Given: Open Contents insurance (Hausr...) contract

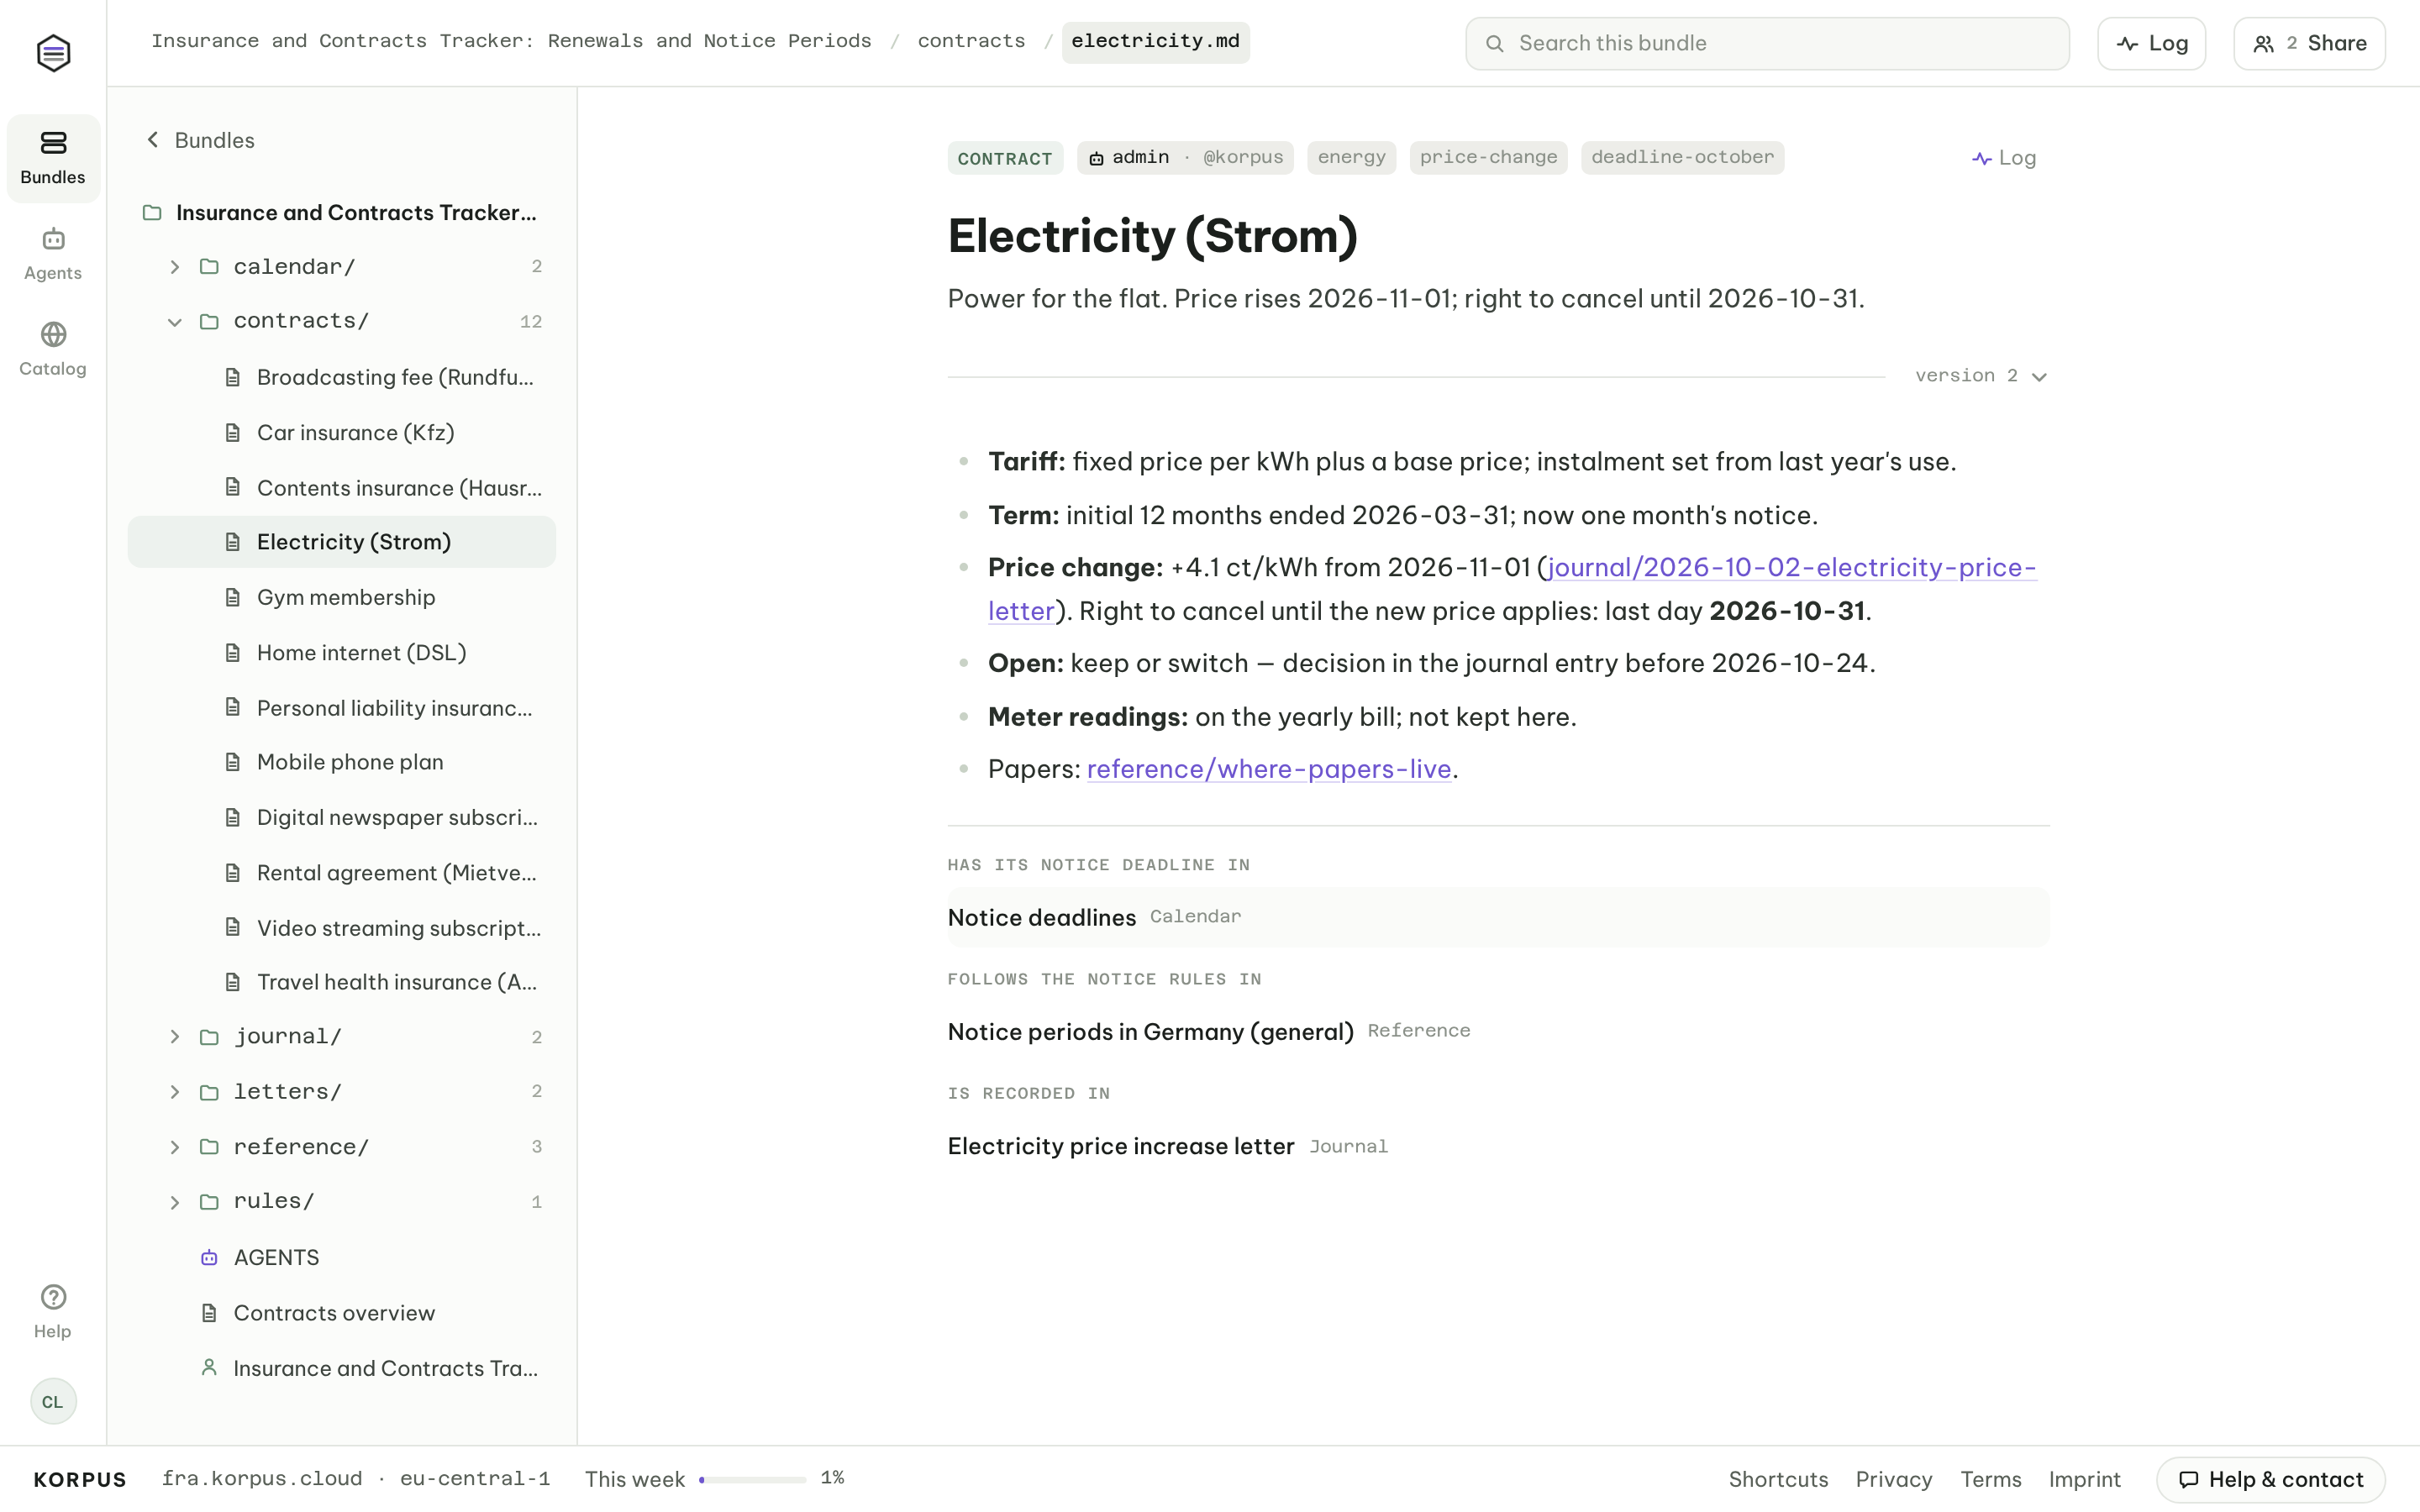Looking at the screenshot, I should [x=342, y=487].
